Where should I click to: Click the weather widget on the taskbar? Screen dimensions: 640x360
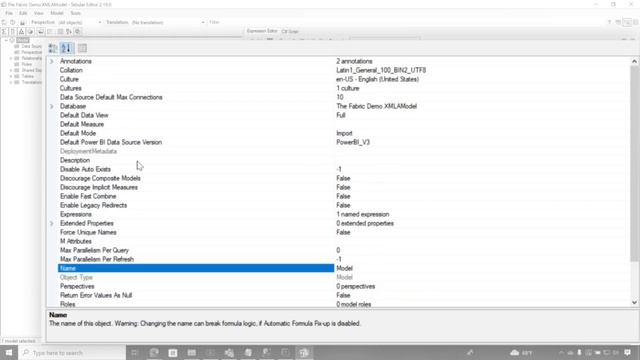[521, 353]
